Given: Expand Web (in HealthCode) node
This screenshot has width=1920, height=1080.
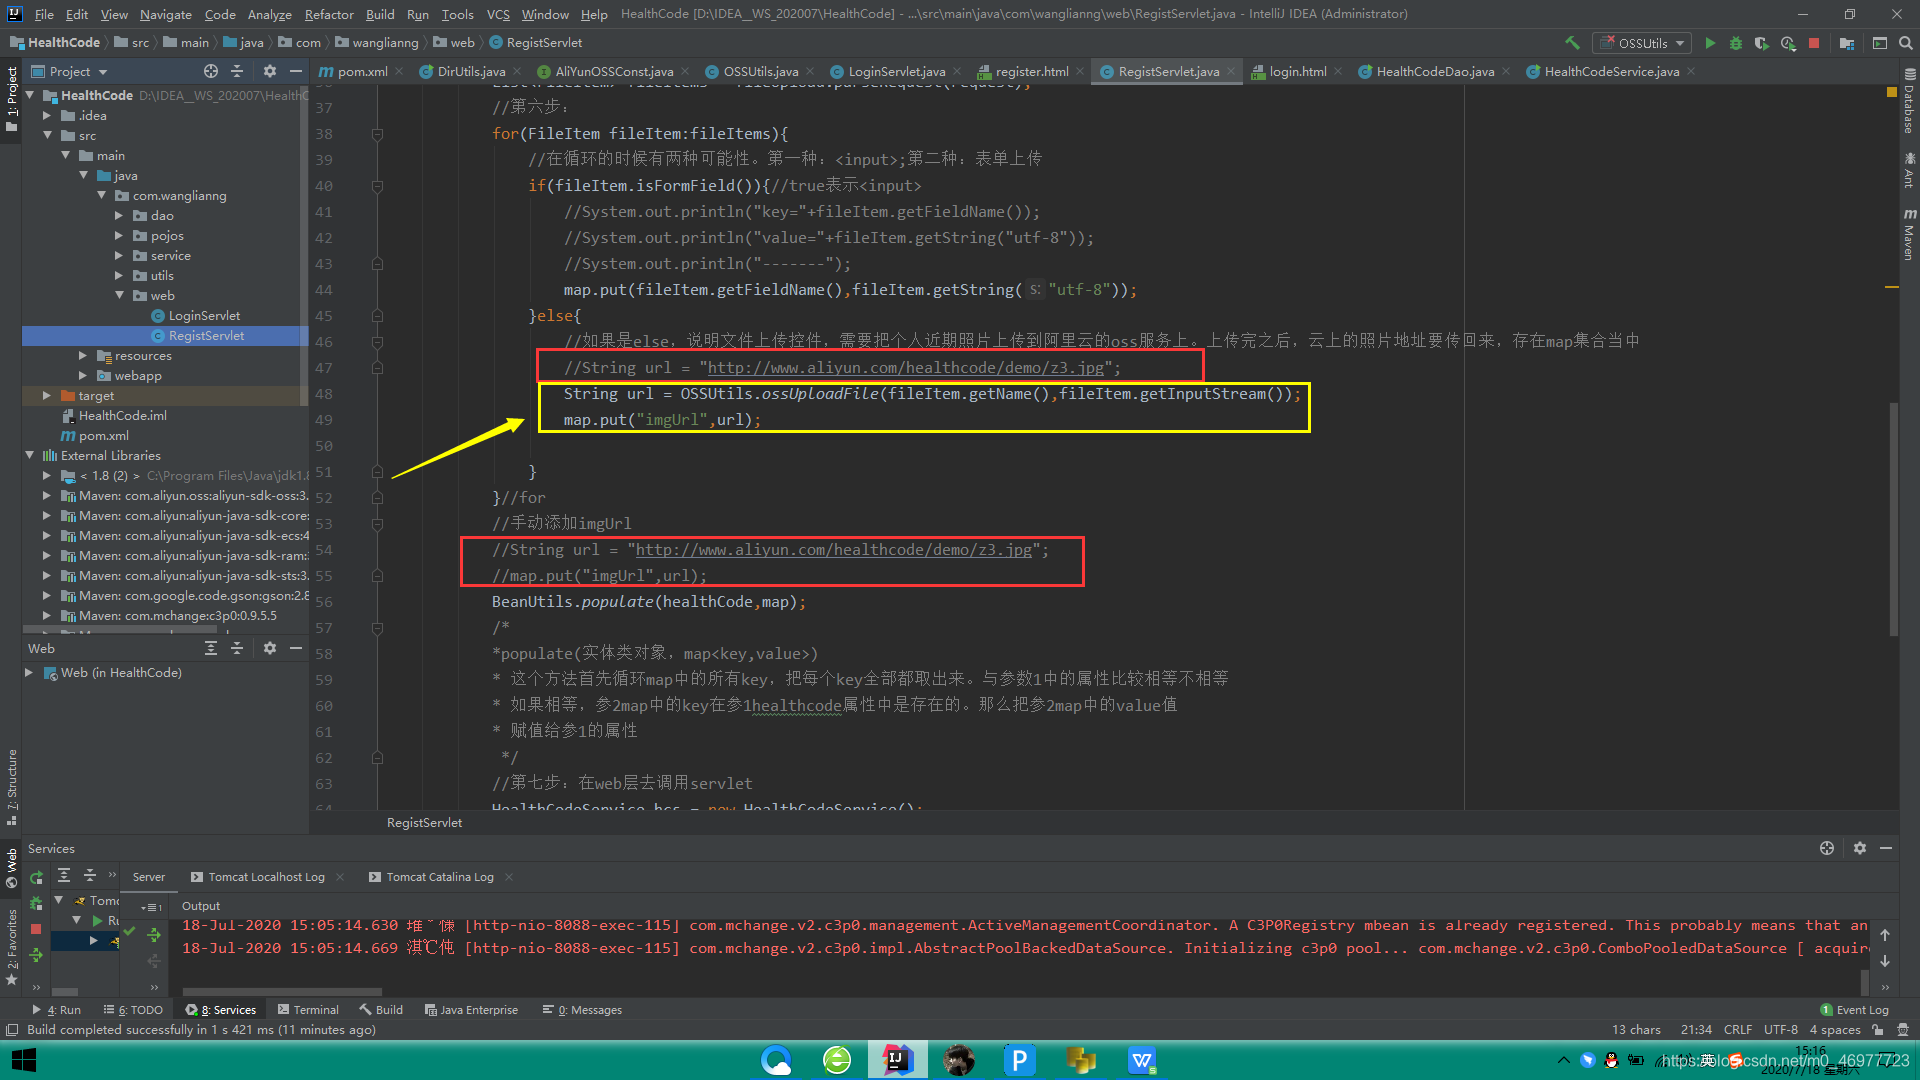Looking at the screenshot, I should pyautogui.click(x=29, y=673).
